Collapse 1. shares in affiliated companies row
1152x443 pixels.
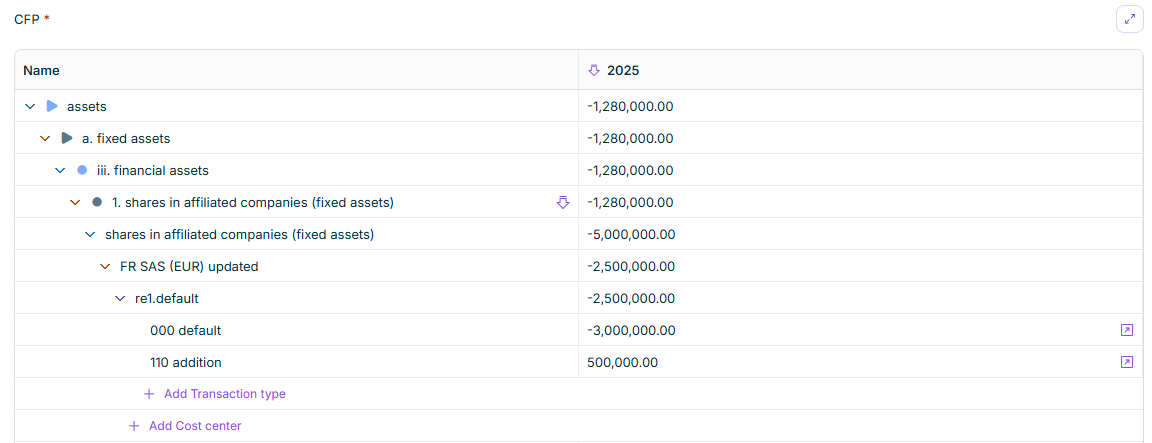(x=75, y=203)
